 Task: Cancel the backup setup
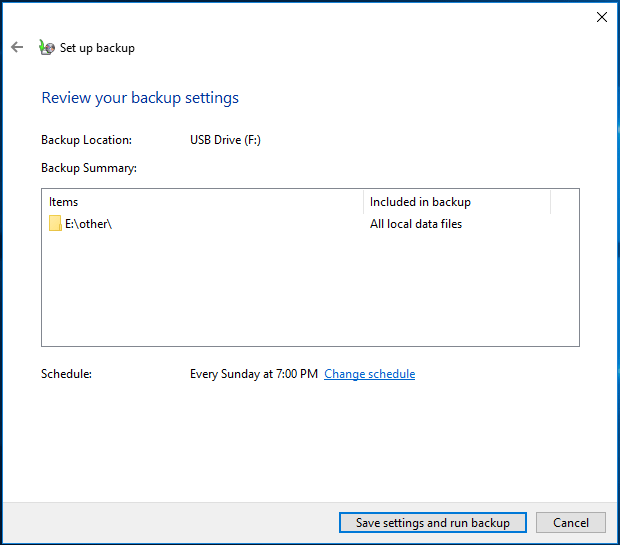click(x=571, y=522)
